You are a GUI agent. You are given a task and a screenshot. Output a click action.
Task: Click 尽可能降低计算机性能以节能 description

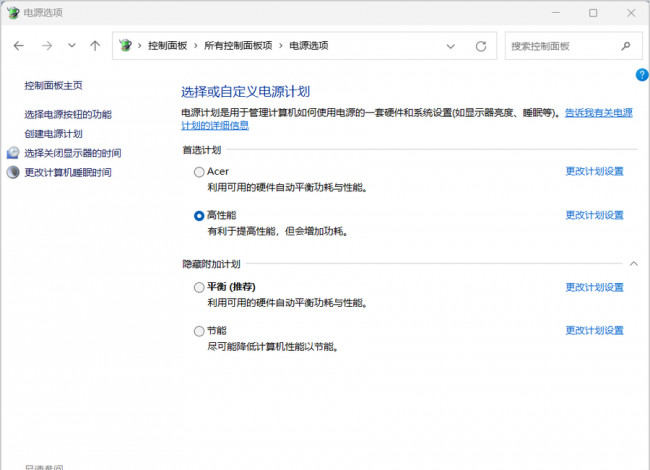pos(273,346)
